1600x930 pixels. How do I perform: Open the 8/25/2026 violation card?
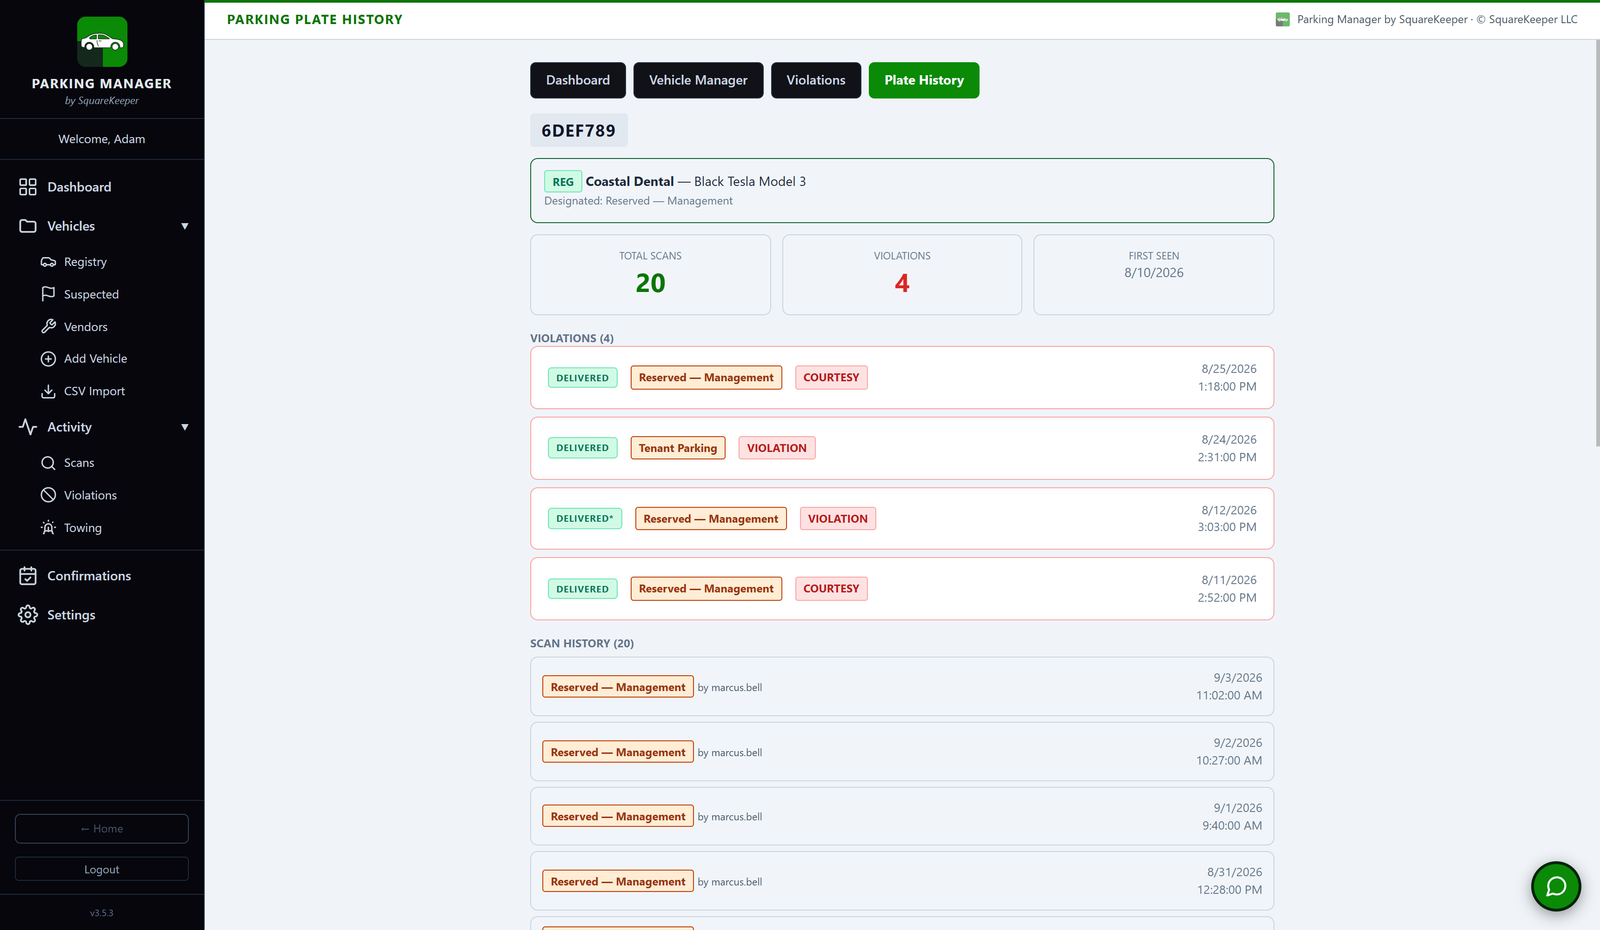point(902,378)
